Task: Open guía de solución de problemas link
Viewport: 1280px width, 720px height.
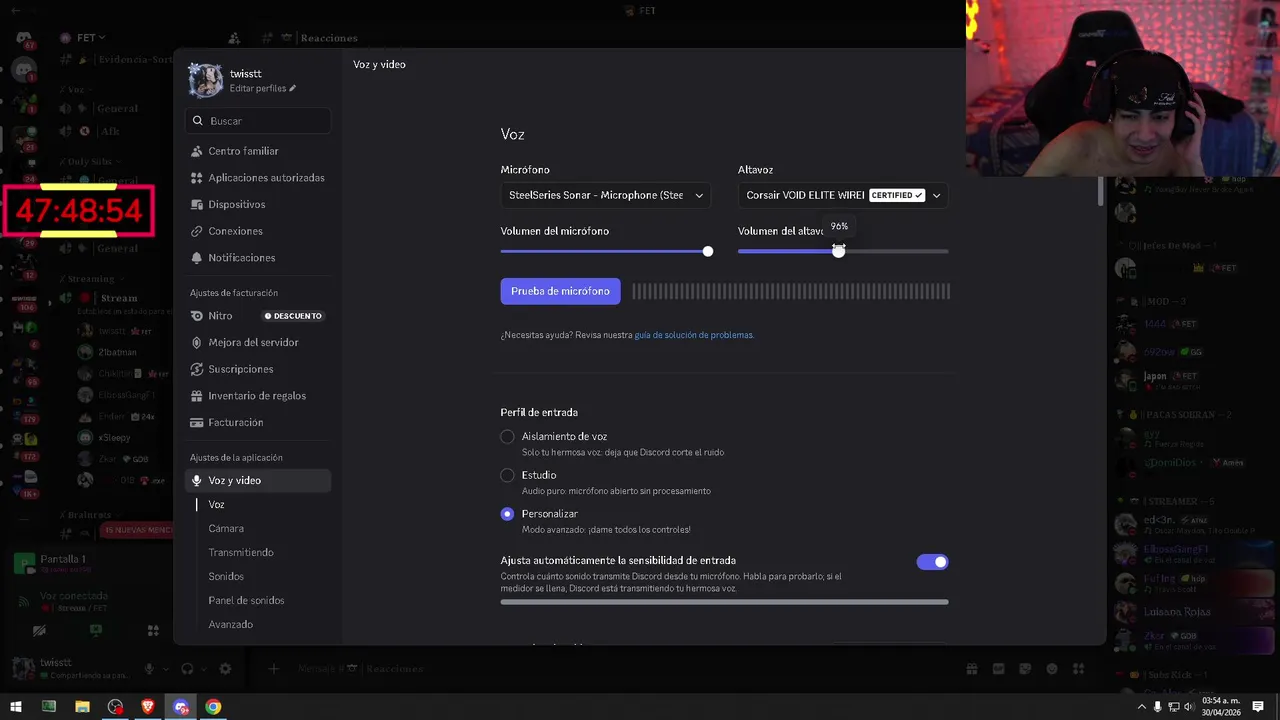Action: (x=693, y=335)
